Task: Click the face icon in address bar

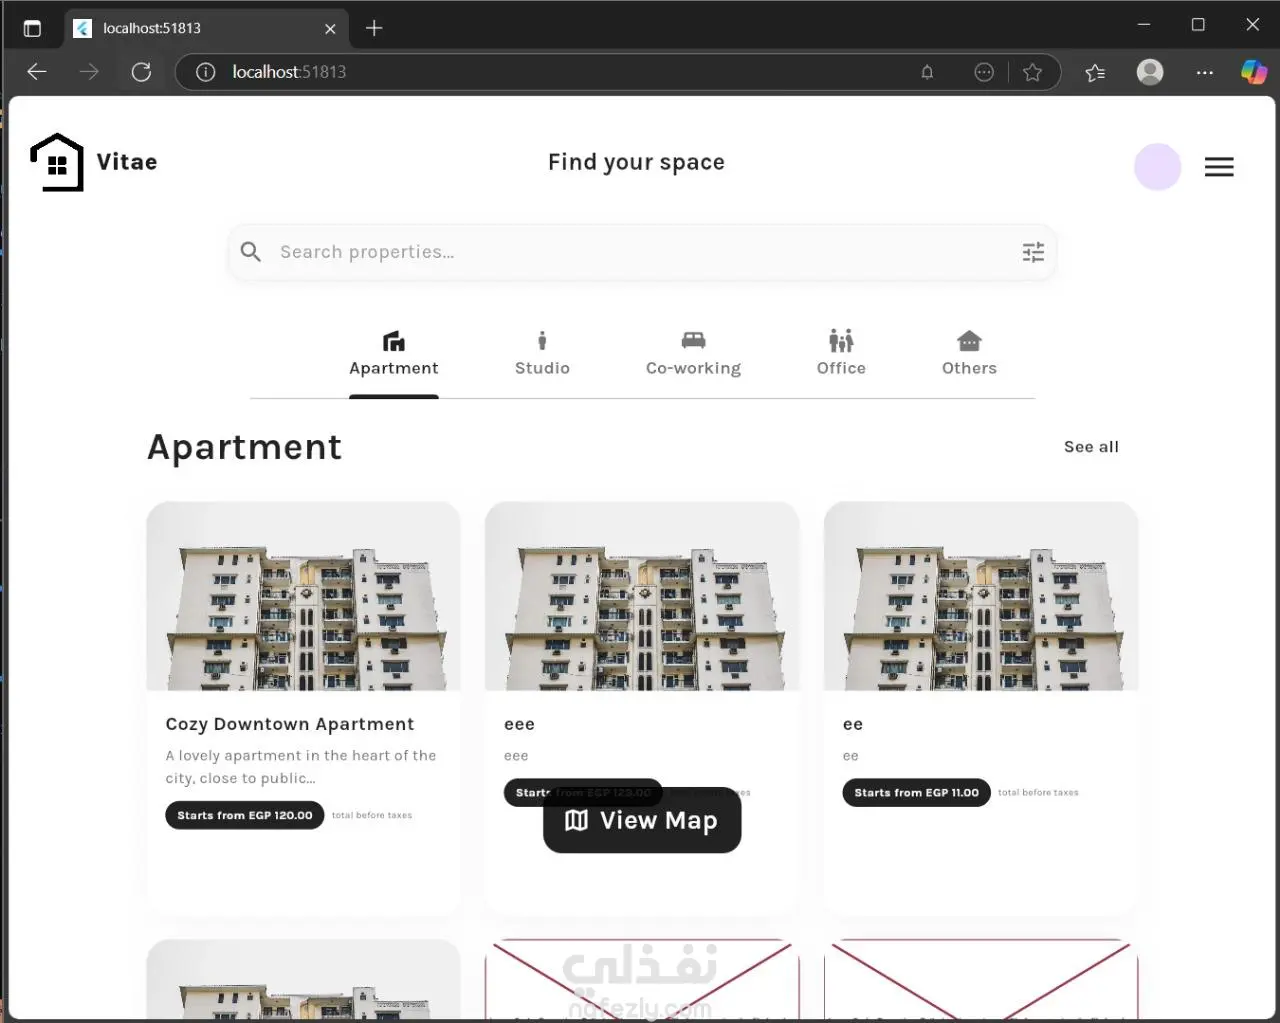Action: 984,72
